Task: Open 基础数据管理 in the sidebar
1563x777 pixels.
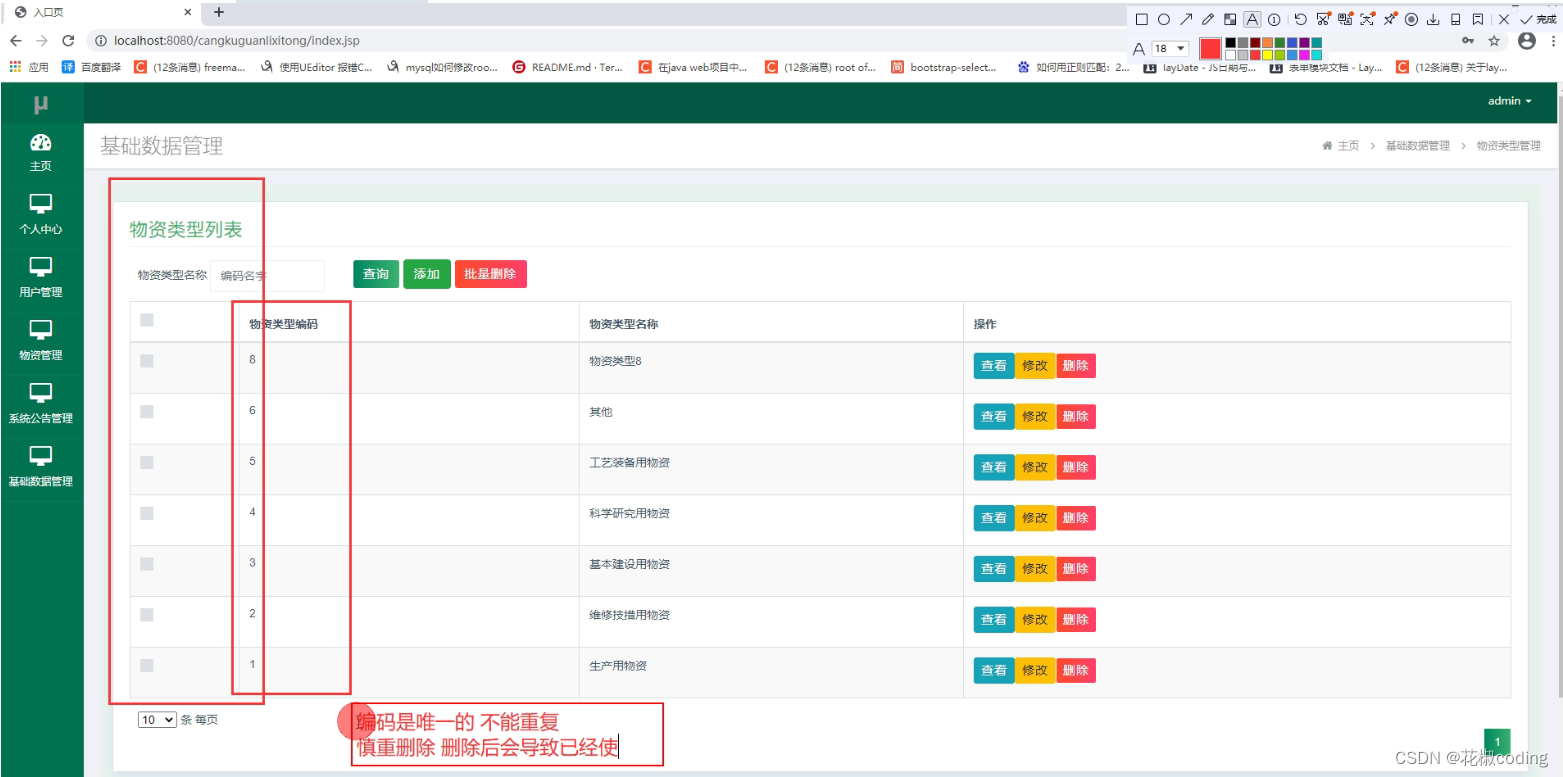Action: [41, 468]
